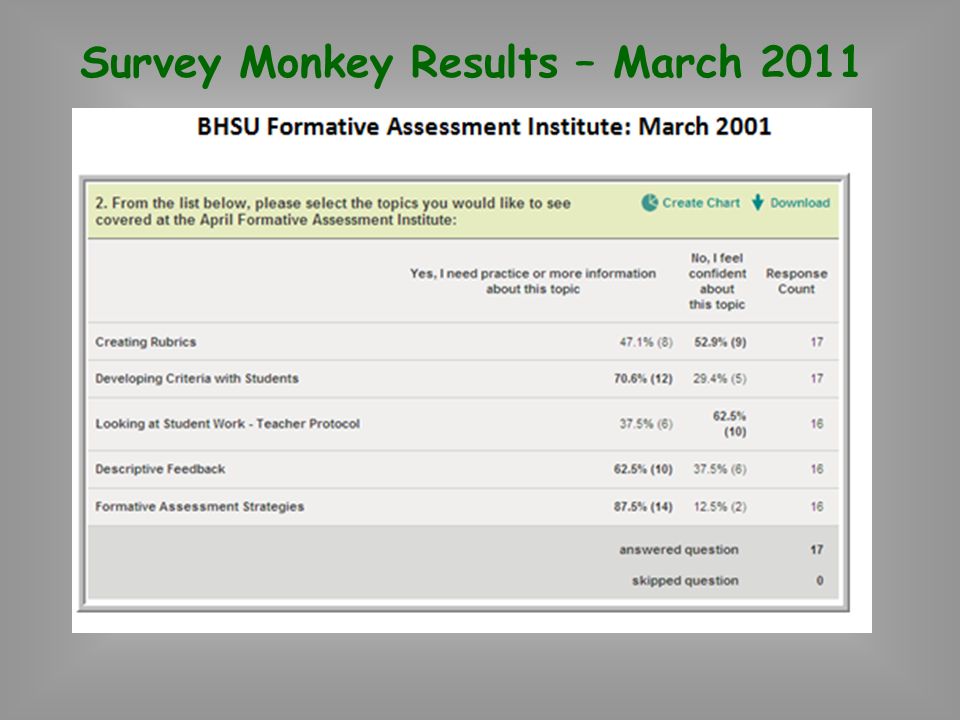Click the 62.5% (10) cell in Descriptive Feedback row
Image resolution: width=960 pixels, height=720 pixels.
[x=643, y=469]
